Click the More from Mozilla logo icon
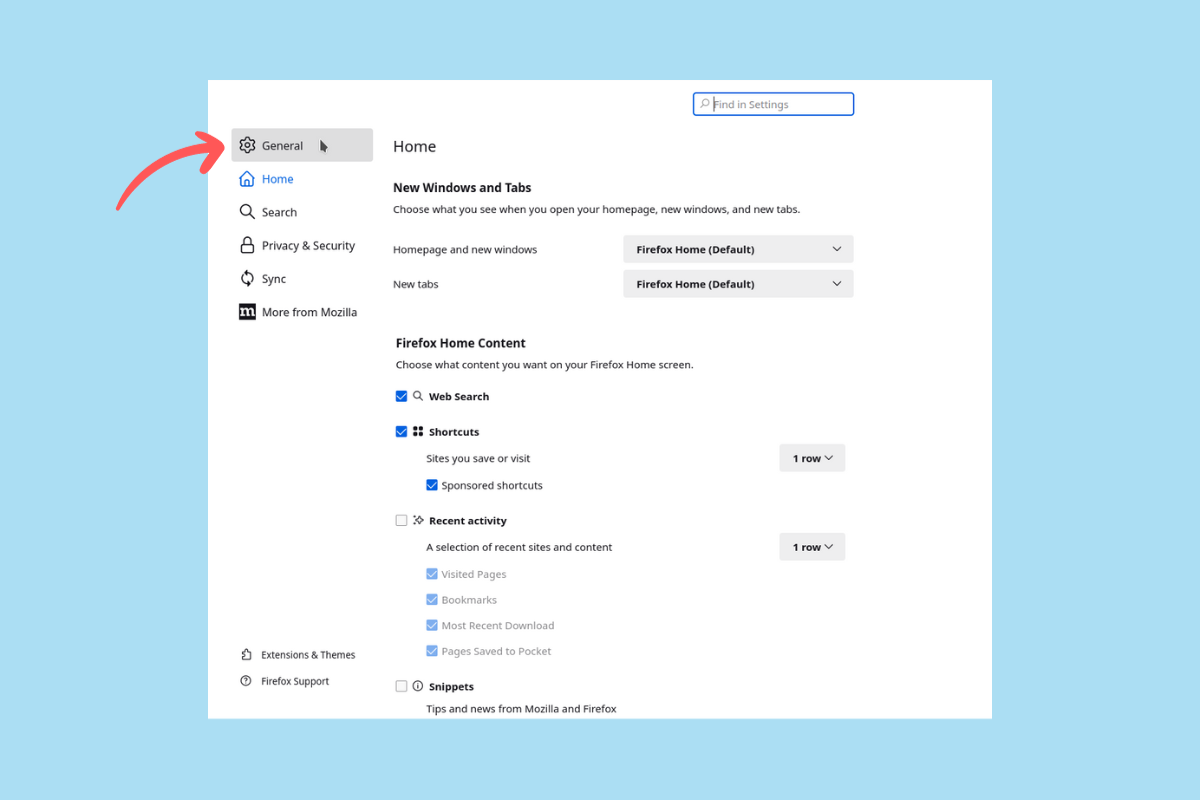This screenshot has height=800, width=1200. (247, 311)
